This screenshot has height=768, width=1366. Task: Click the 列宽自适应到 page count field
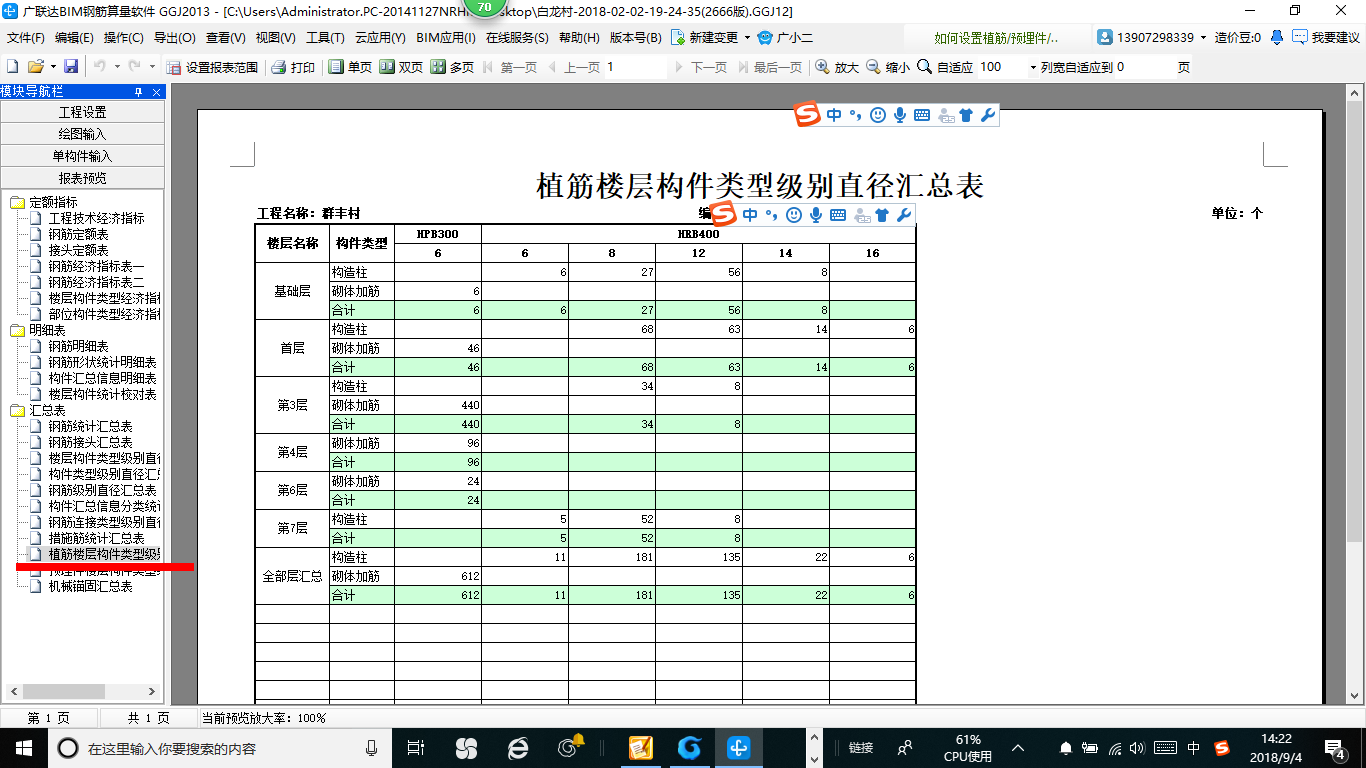pos(1145,67)
